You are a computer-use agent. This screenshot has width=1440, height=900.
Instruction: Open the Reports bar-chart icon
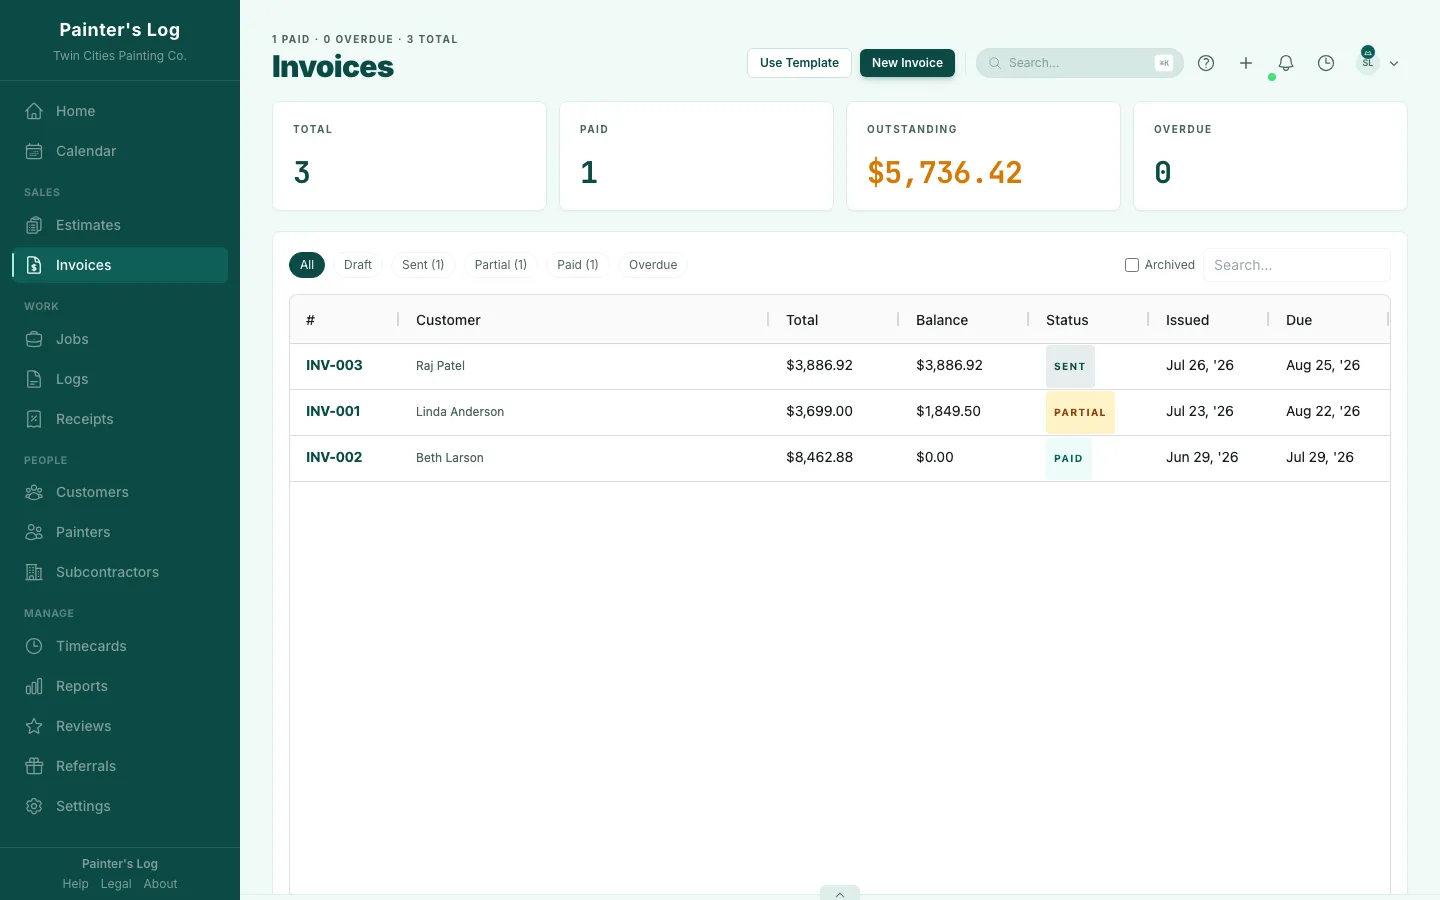[34, 686]
